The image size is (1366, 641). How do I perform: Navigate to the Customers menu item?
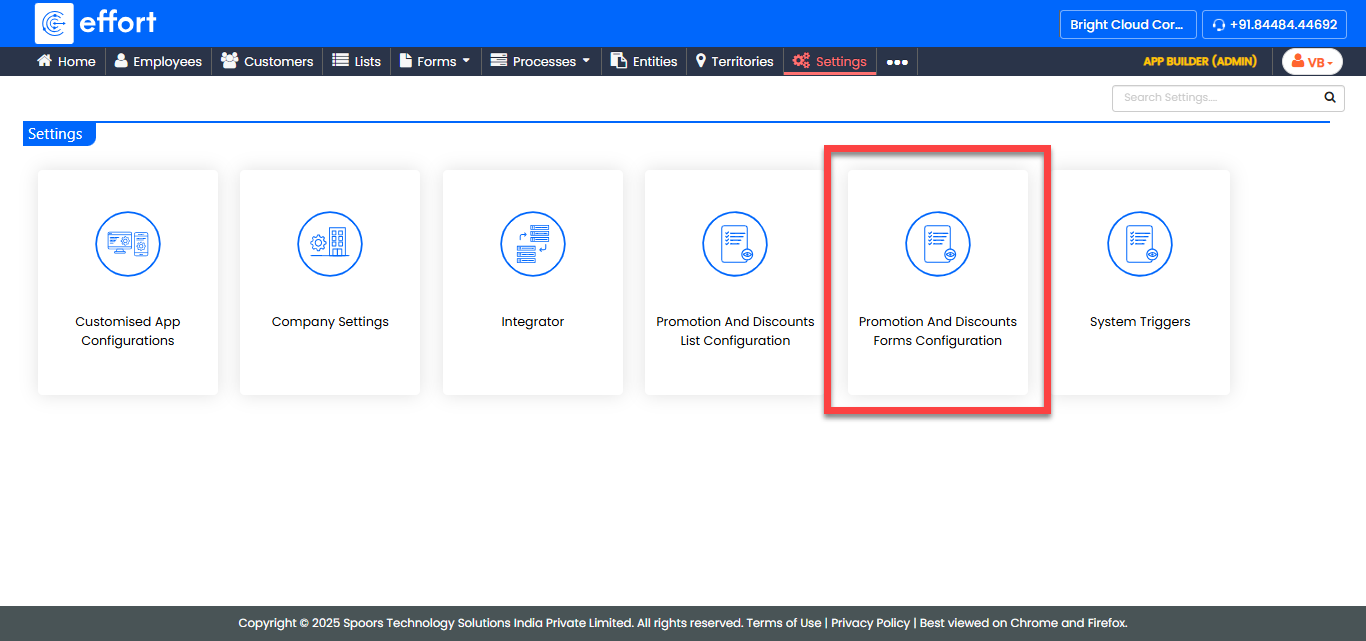[267, 61]
